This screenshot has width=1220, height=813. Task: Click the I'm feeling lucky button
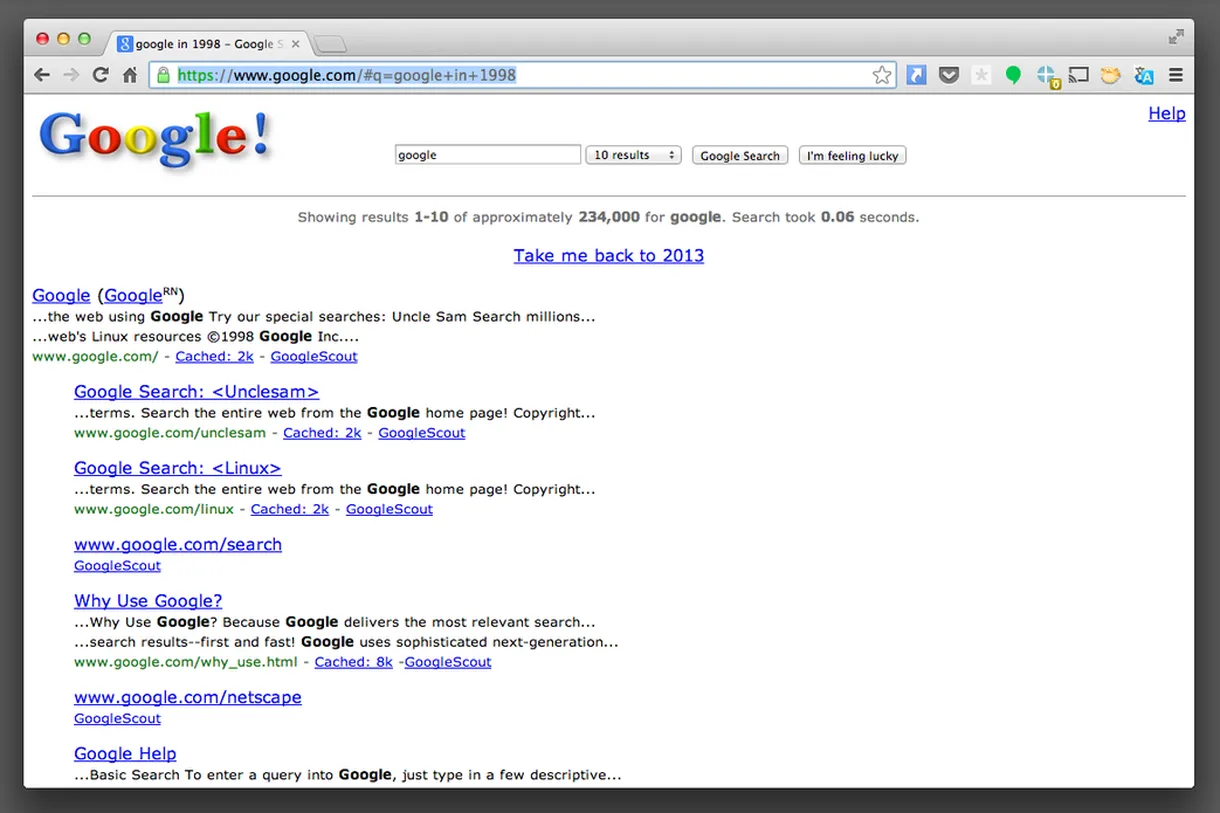pyautogui.click(x=852, y=155)
